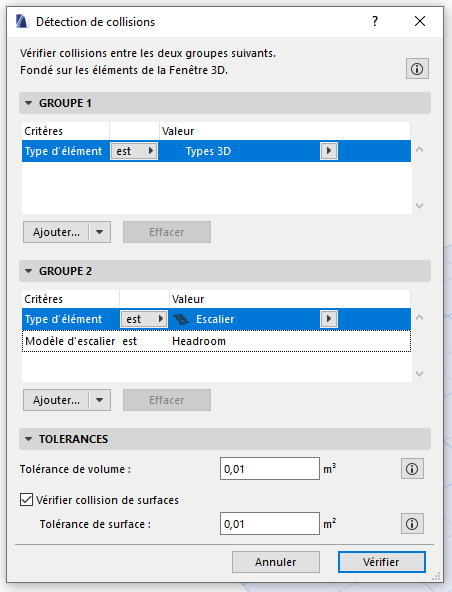452x592 pixels.
Task: Click Ajouter... button in Groupe 1
Action: [x=56, y=232]
